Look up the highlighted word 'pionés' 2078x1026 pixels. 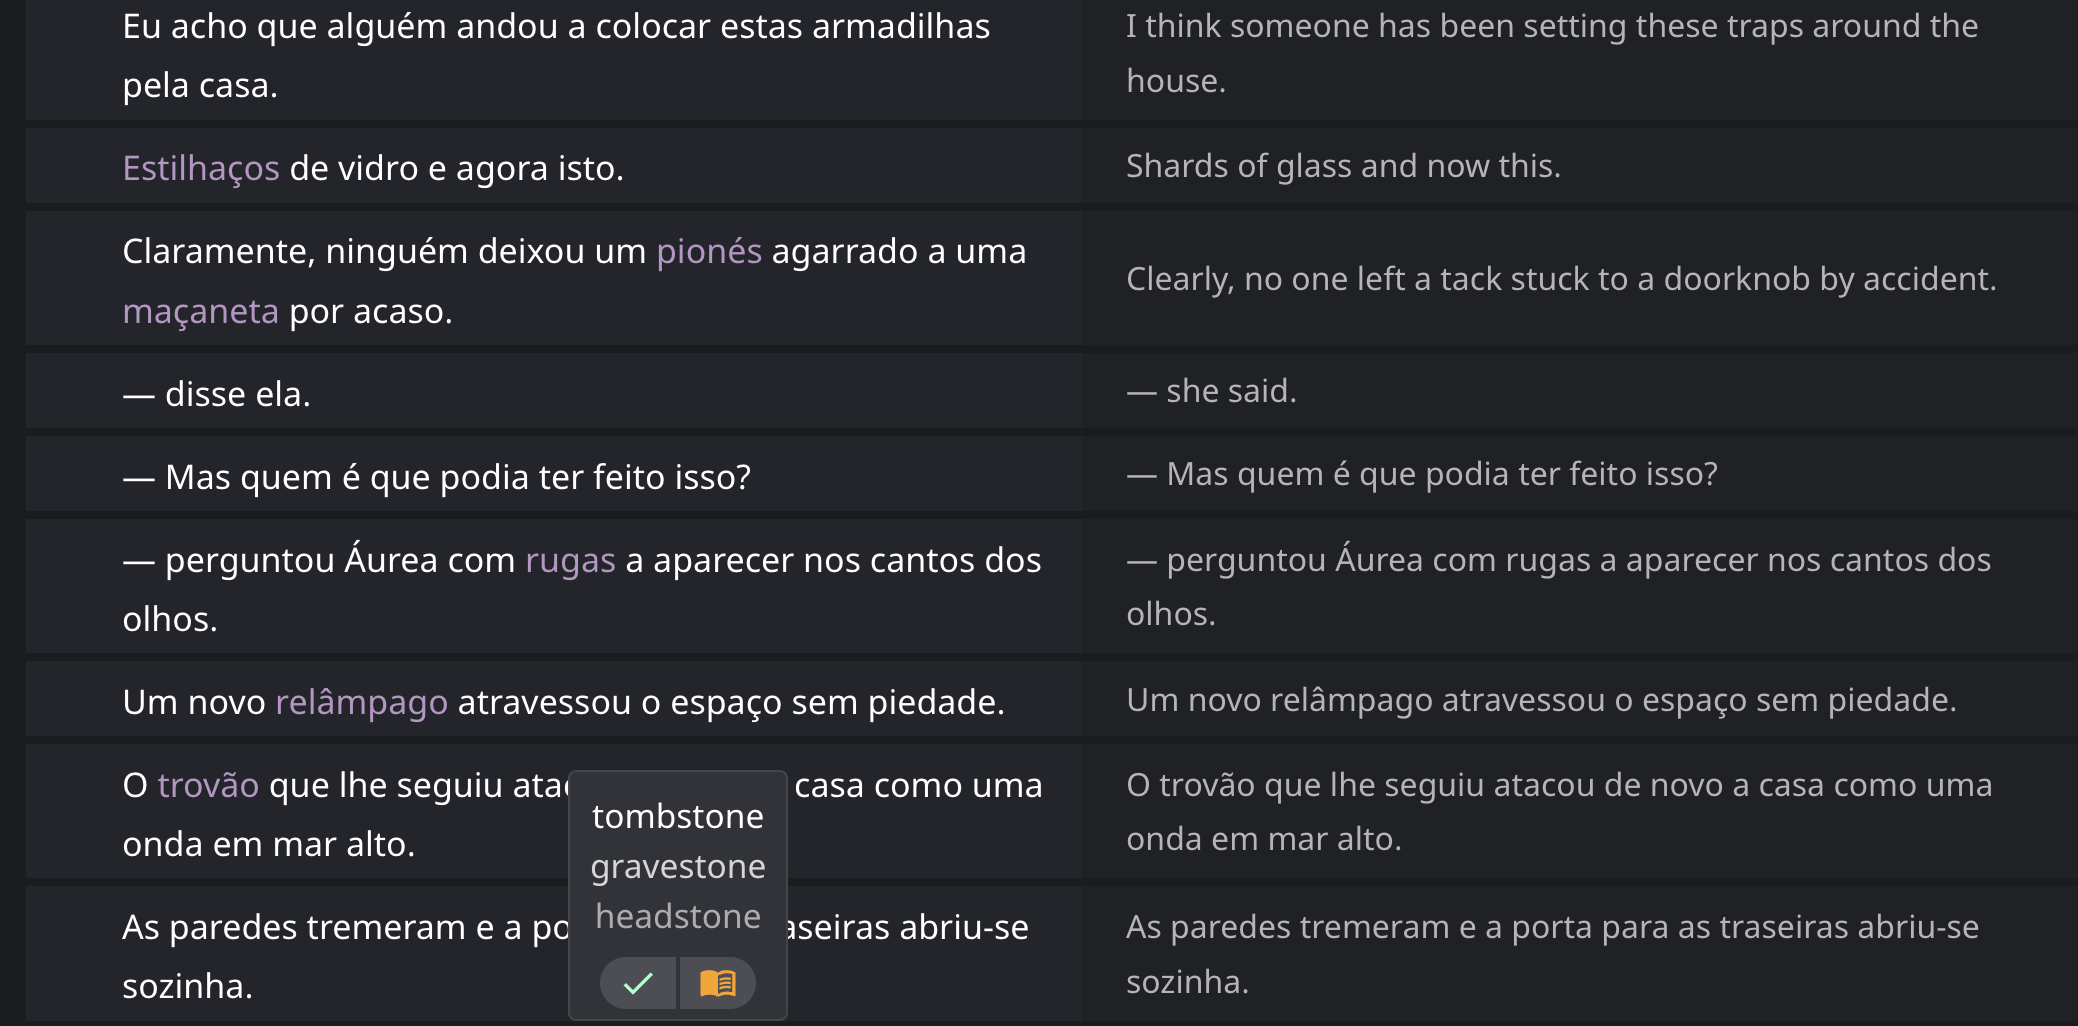pos(708,251)
